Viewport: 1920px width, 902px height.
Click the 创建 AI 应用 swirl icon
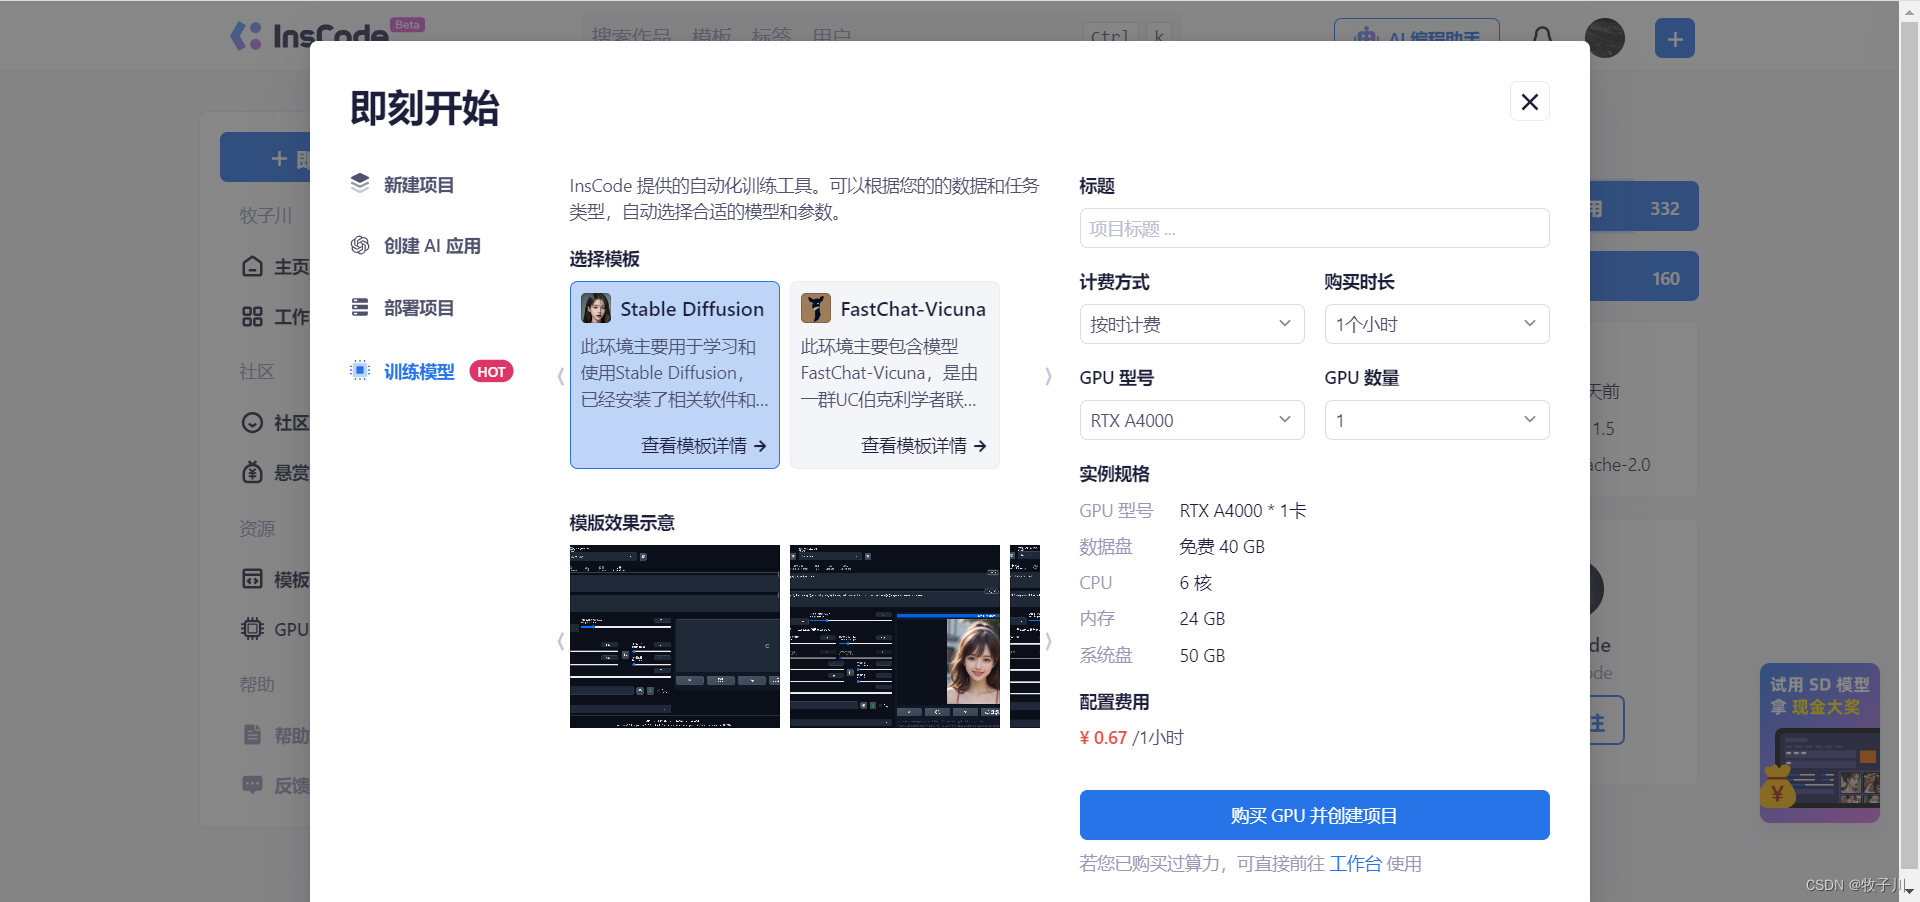360,245
